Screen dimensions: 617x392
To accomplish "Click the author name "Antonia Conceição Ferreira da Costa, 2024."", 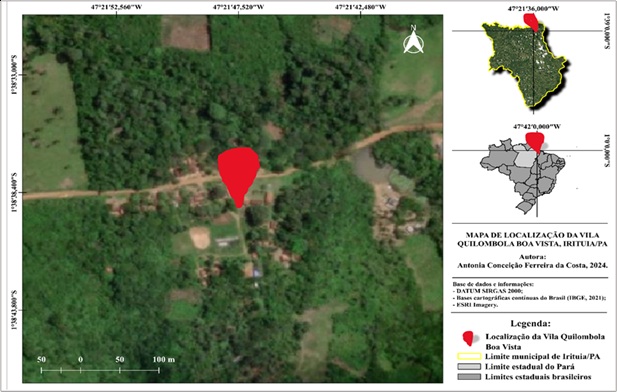I will tap(532, 265).
